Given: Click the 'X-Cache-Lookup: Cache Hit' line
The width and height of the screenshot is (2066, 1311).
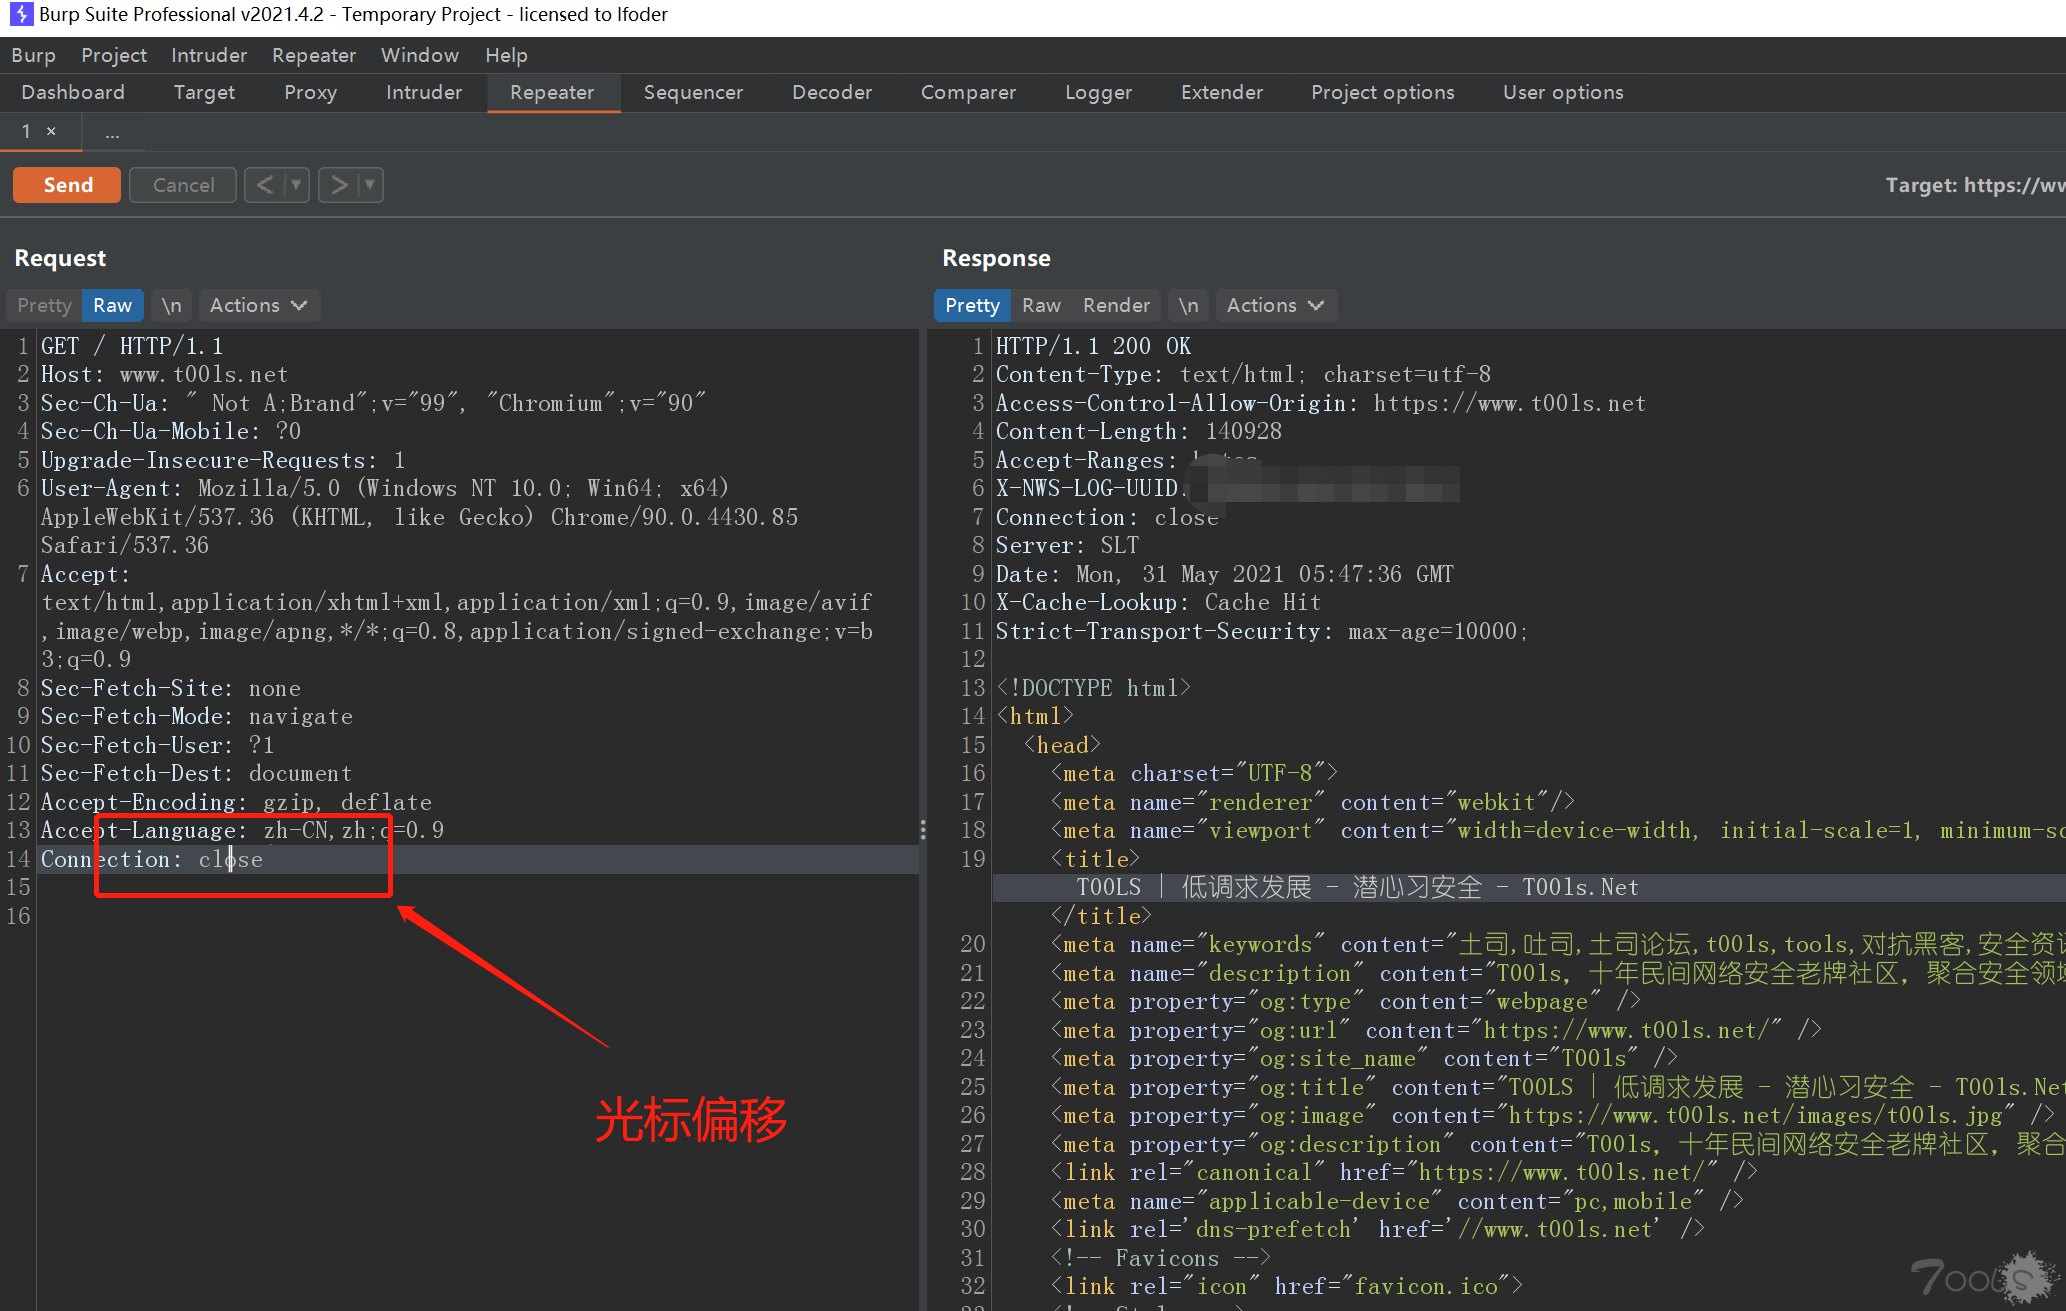Looking at the screenshot, I should [1158, 602].
